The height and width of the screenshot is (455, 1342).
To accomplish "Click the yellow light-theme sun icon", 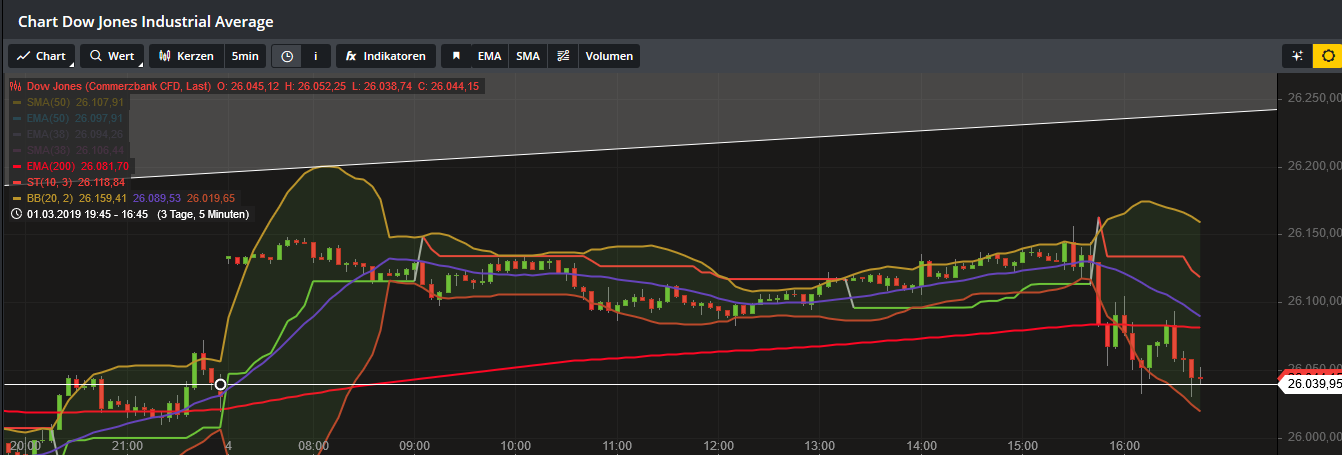I will point(1327,56).
